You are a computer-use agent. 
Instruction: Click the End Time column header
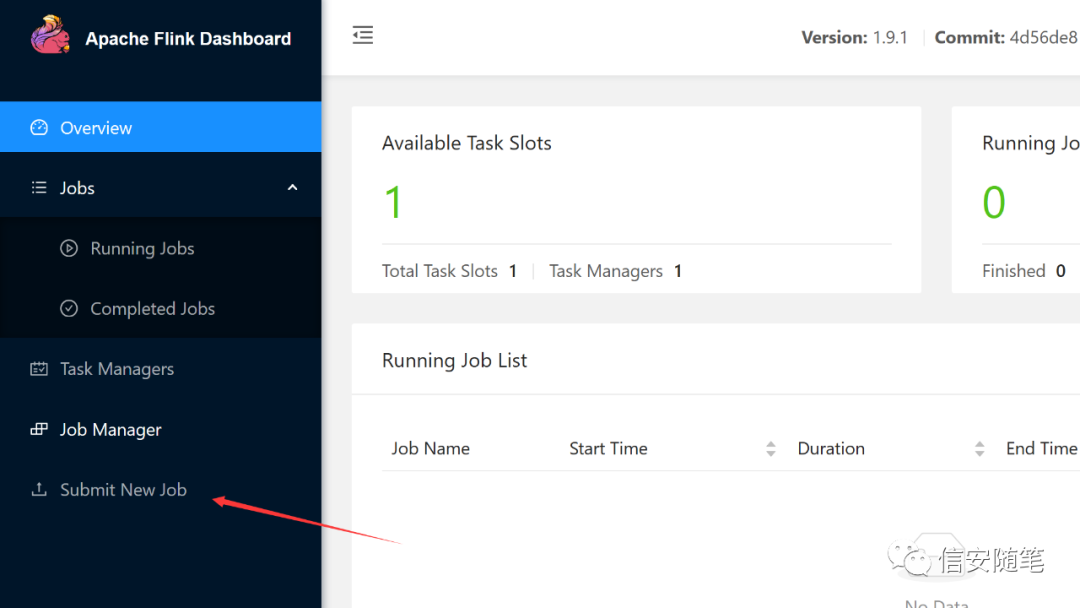tap(1041, 448)
